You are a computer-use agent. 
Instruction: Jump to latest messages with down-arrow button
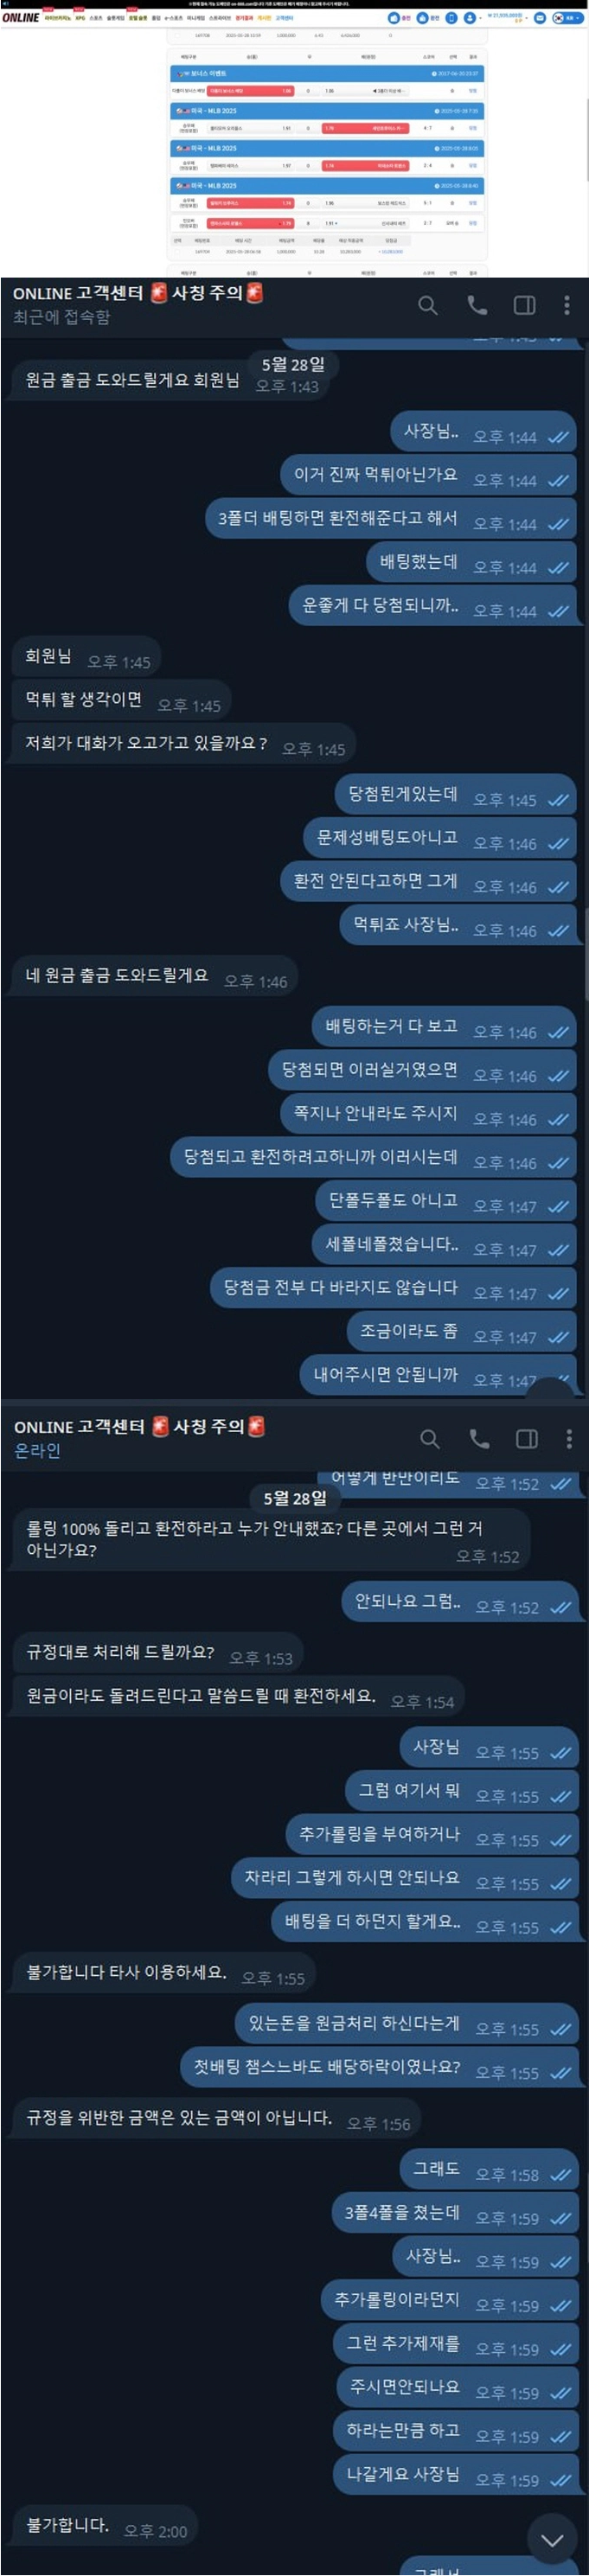click(x=551, y=2540)
